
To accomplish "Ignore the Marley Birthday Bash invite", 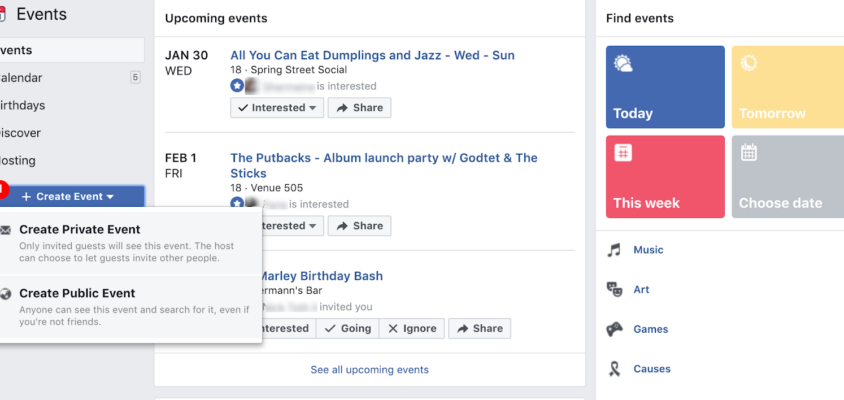I will pos(410,328).
